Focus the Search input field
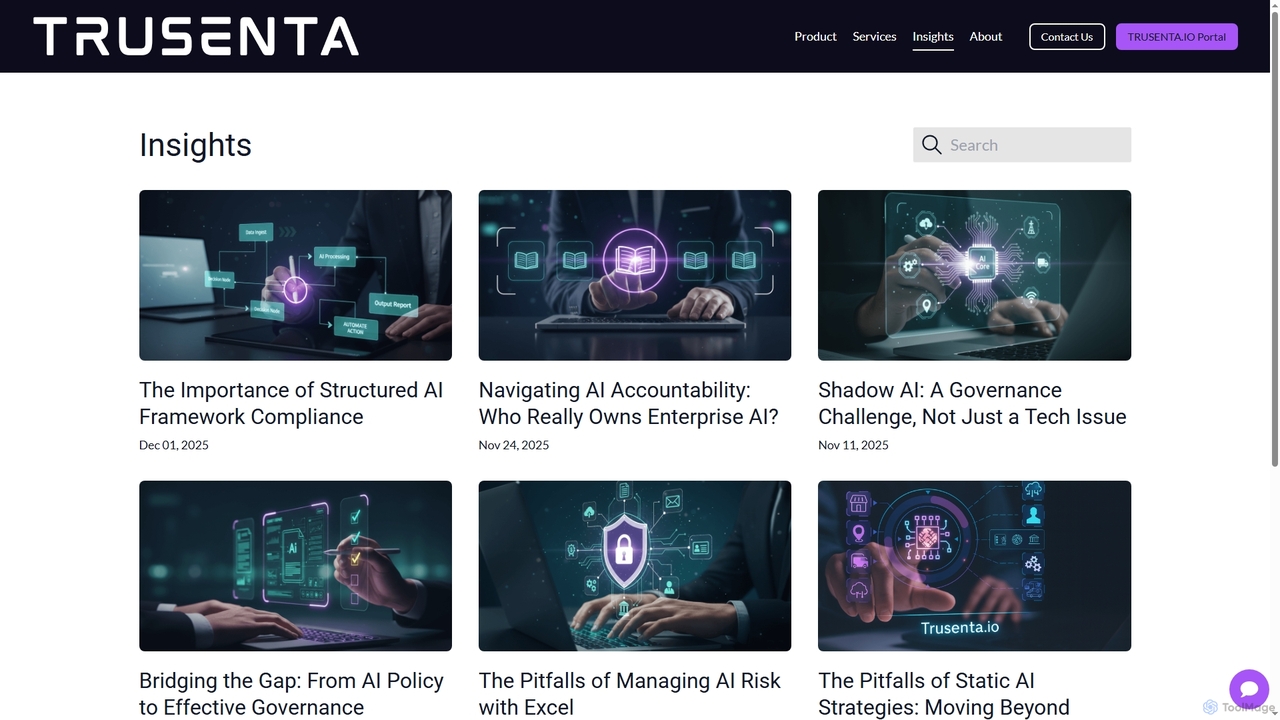The width and height of the screenshot is (1280, 720). click(1022, 145)
